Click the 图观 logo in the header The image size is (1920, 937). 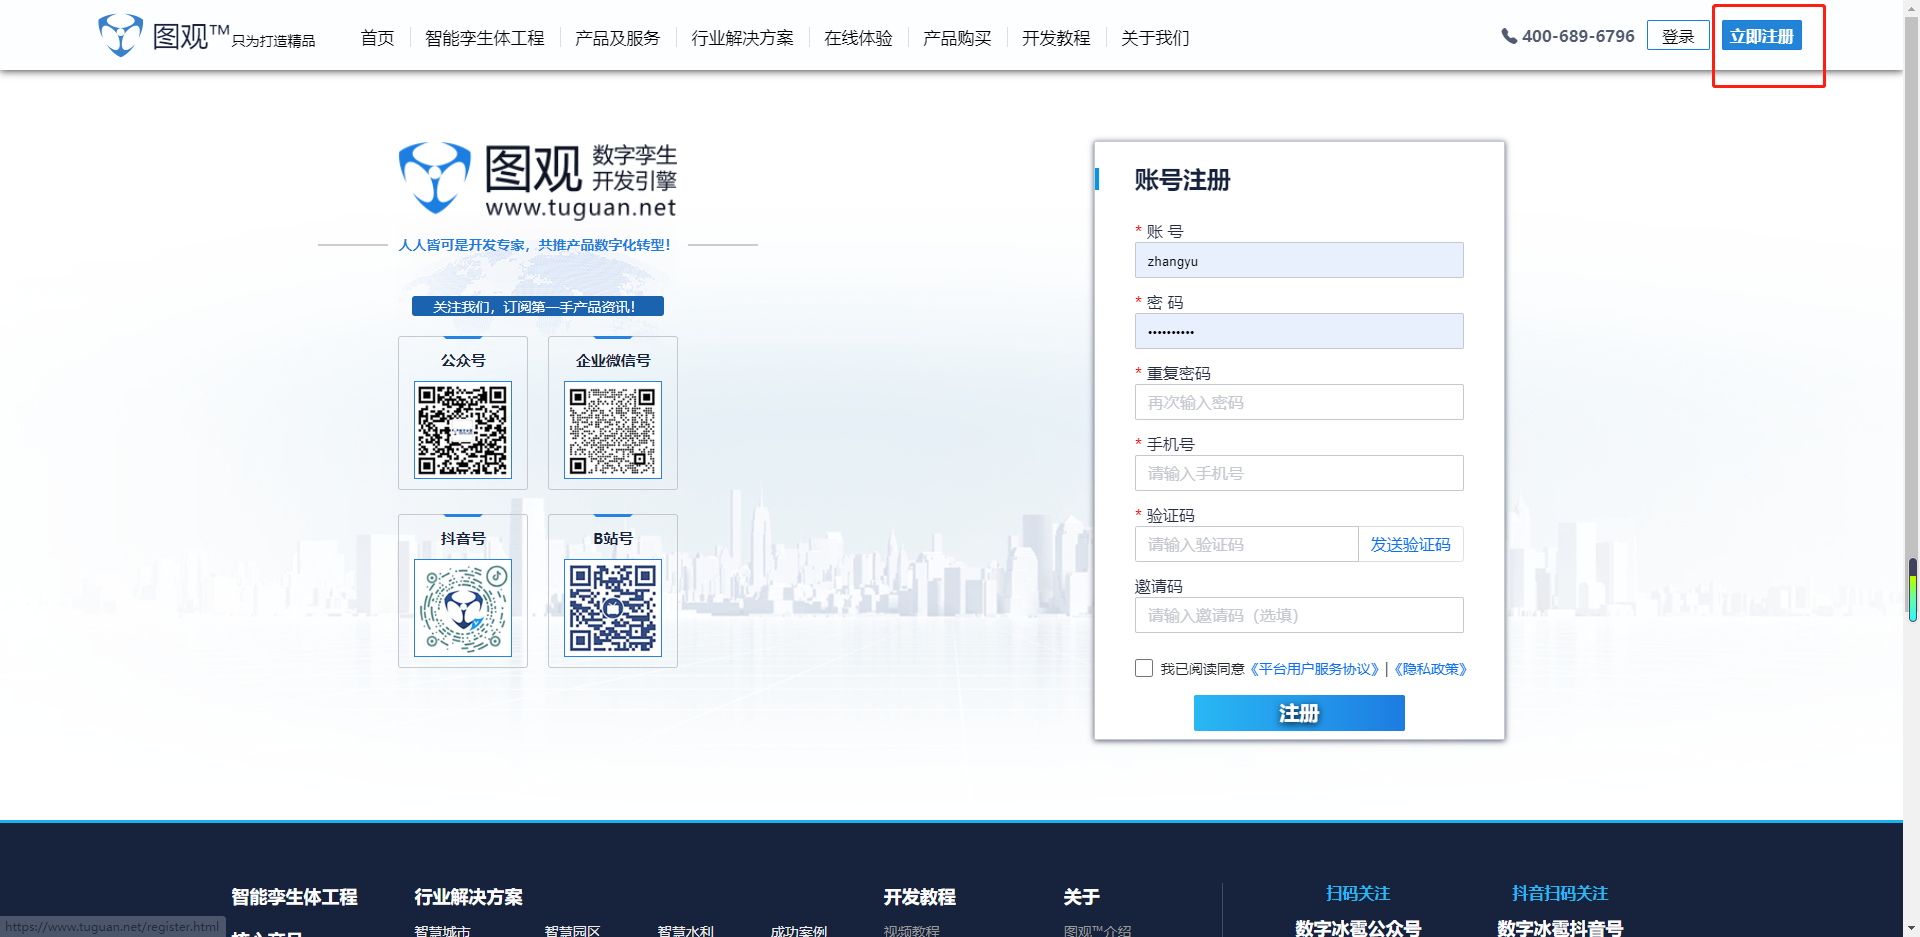(207, 36)
